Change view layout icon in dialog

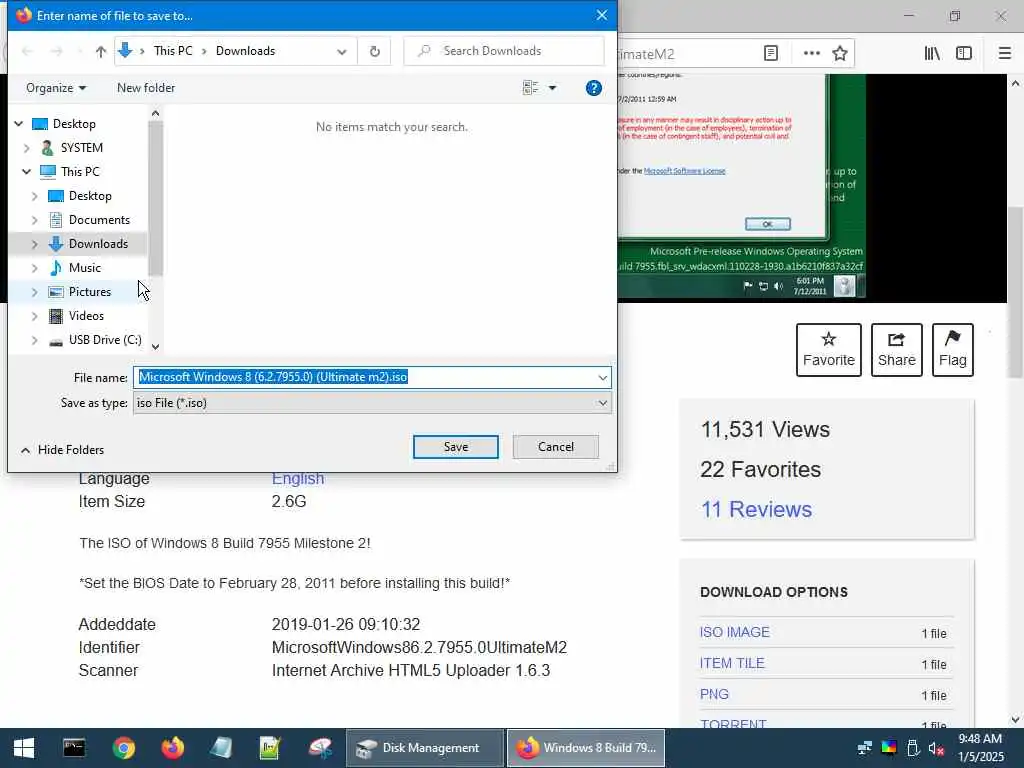531,88
